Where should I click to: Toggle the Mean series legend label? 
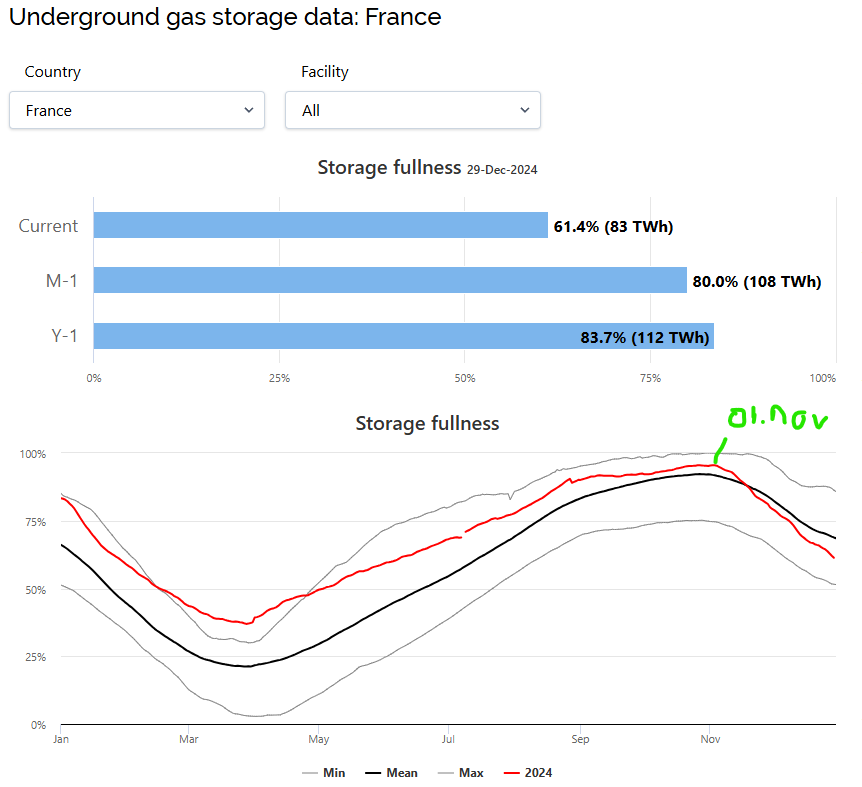[402, 773]
